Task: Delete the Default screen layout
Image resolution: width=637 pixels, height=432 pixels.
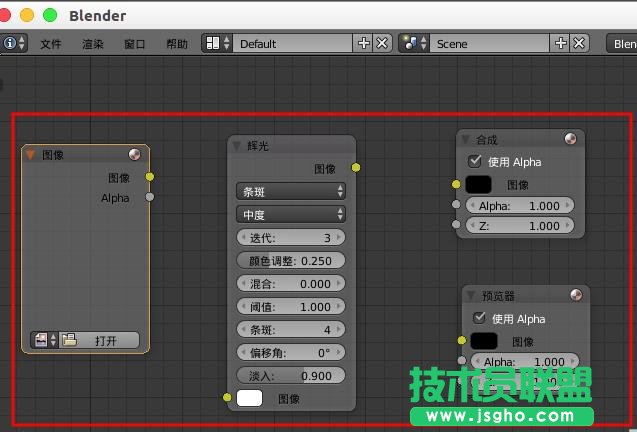Action: coord(382,43)
